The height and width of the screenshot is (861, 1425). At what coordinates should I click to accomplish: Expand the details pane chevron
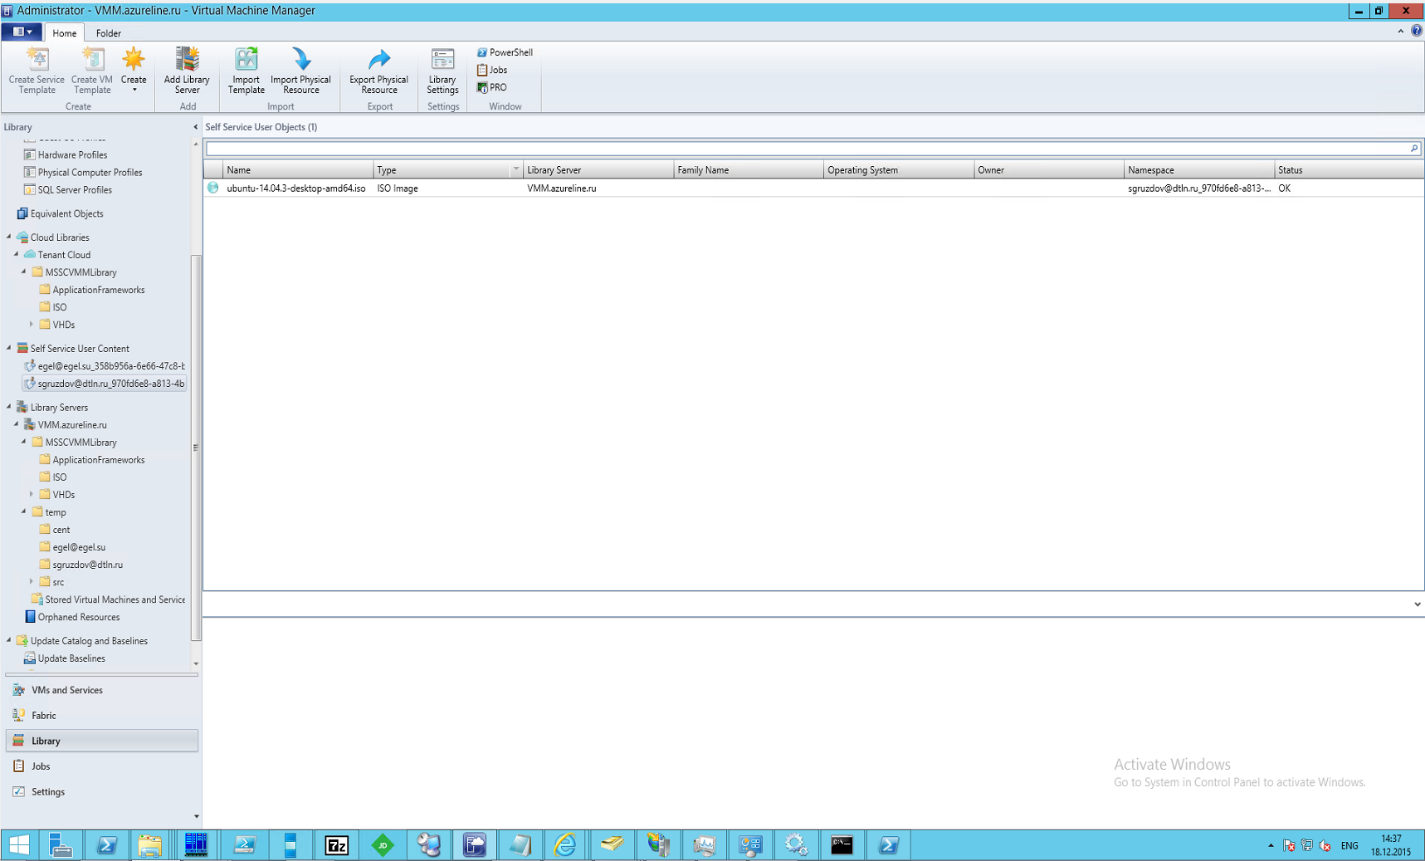point(1417,604)
